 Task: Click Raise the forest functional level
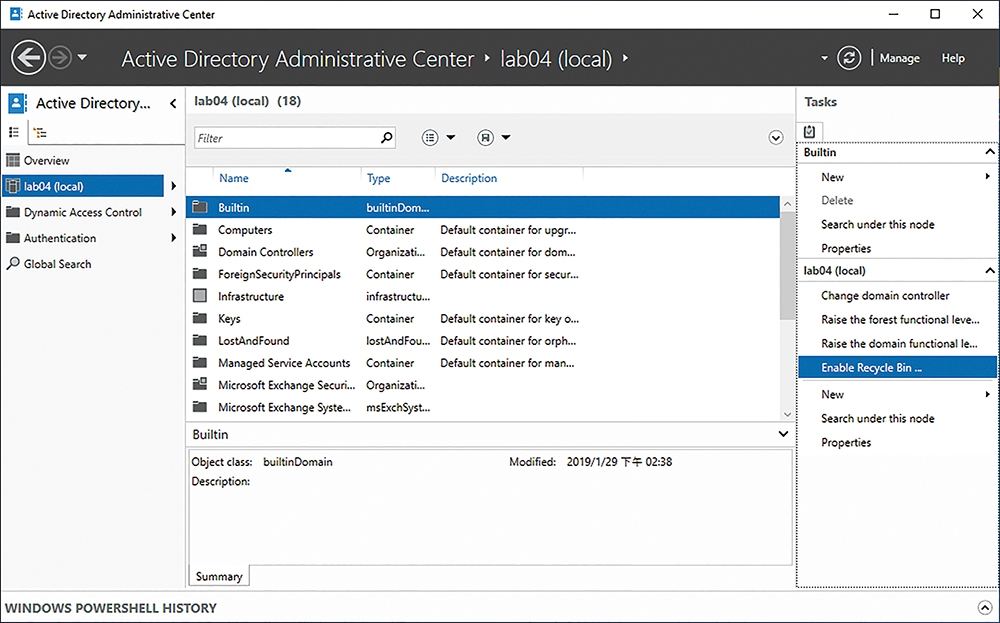[900, 319]
